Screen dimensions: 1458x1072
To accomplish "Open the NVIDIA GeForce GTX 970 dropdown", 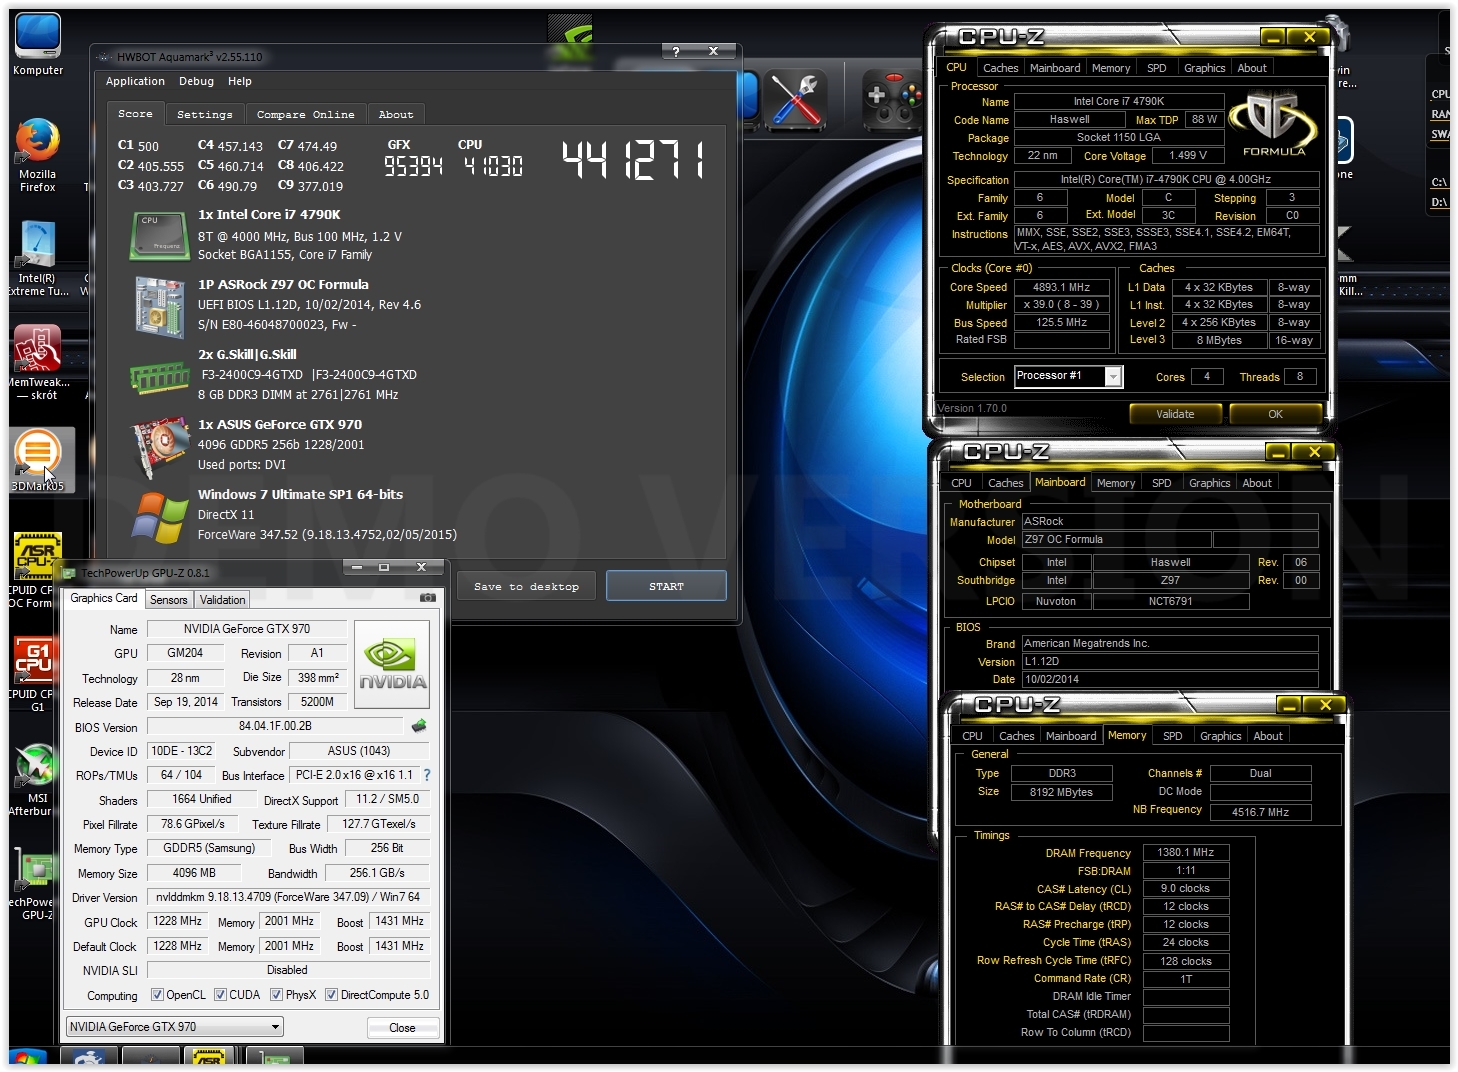I will pos(175,1027).
